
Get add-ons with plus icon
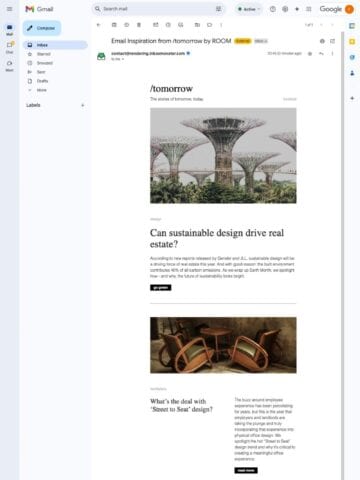pos(352,98)
